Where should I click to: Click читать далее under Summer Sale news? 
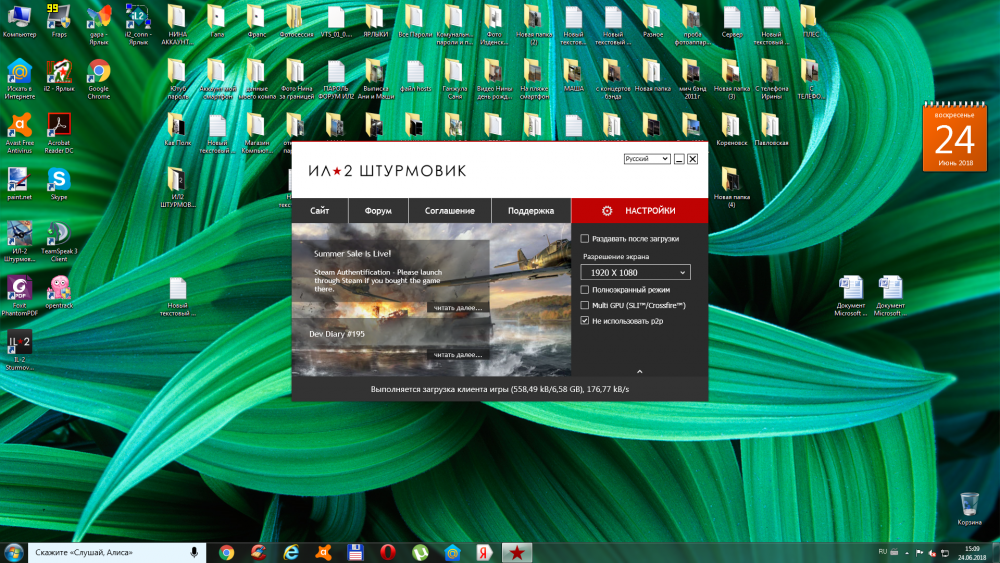tap(457, 308)
